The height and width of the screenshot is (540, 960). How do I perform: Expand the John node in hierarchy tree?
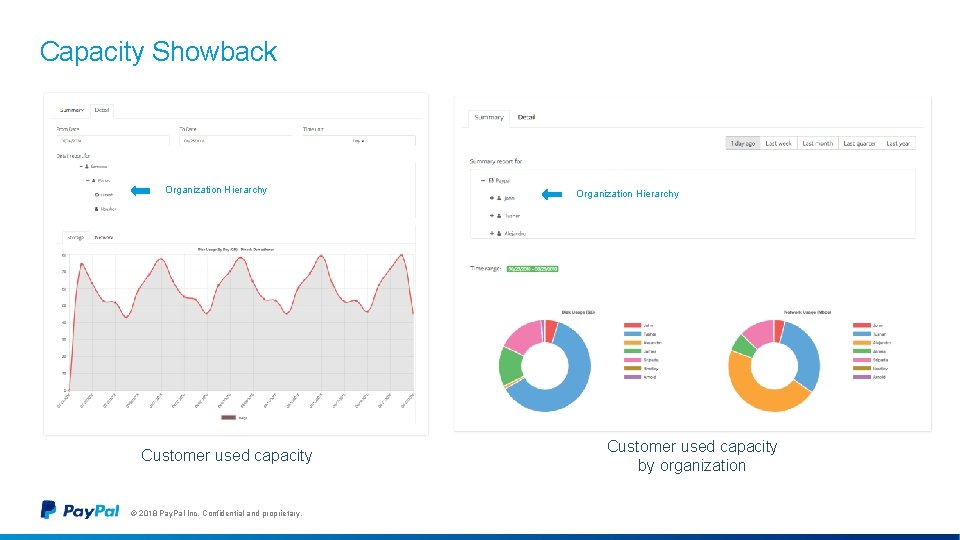(492, 198)
